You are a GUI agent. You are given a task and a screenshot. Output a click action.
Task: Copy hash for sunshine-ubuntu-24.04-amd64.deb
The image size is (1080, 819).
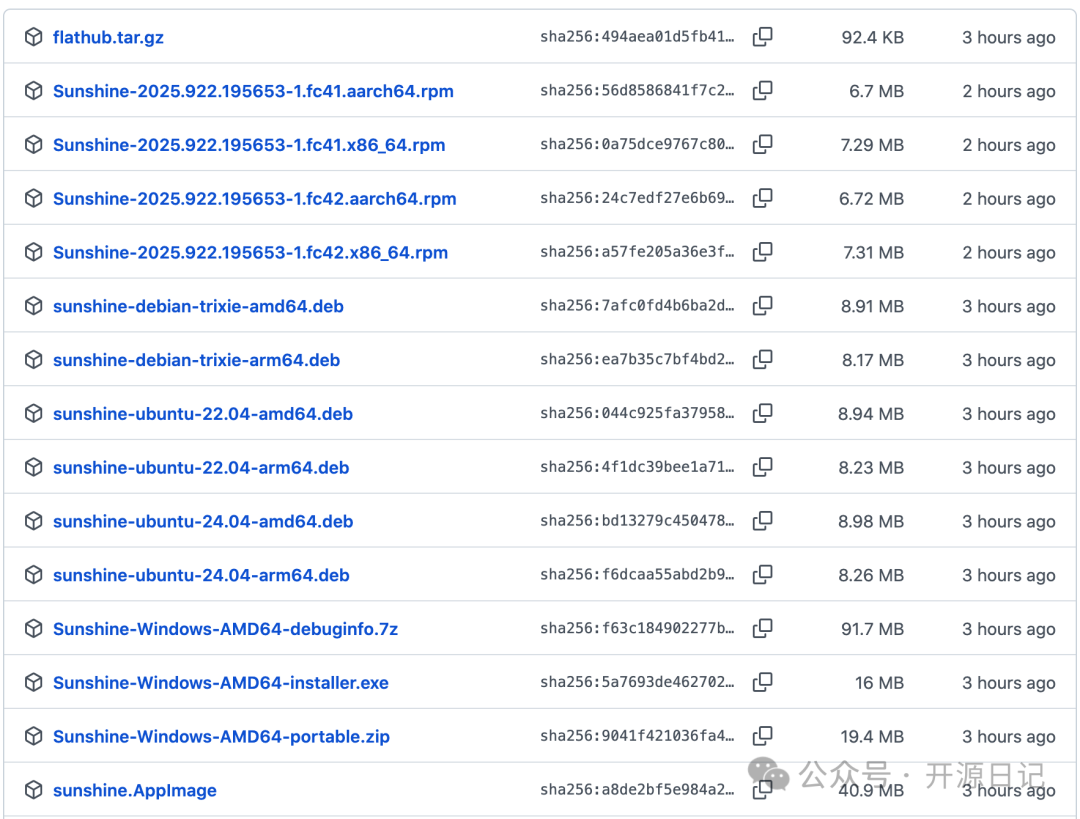tap(762, 521)
